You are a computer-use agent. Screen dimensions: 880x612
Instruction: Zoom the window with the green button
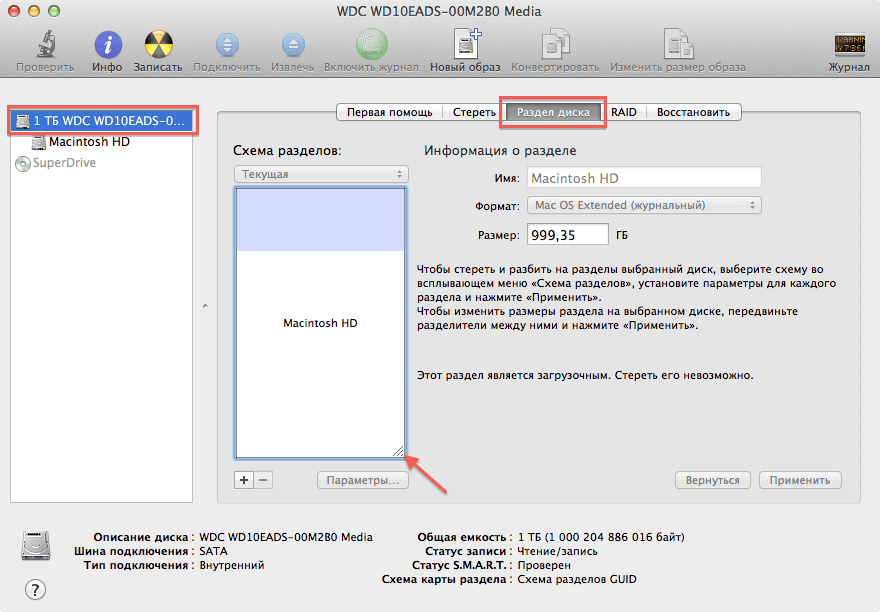54,11
